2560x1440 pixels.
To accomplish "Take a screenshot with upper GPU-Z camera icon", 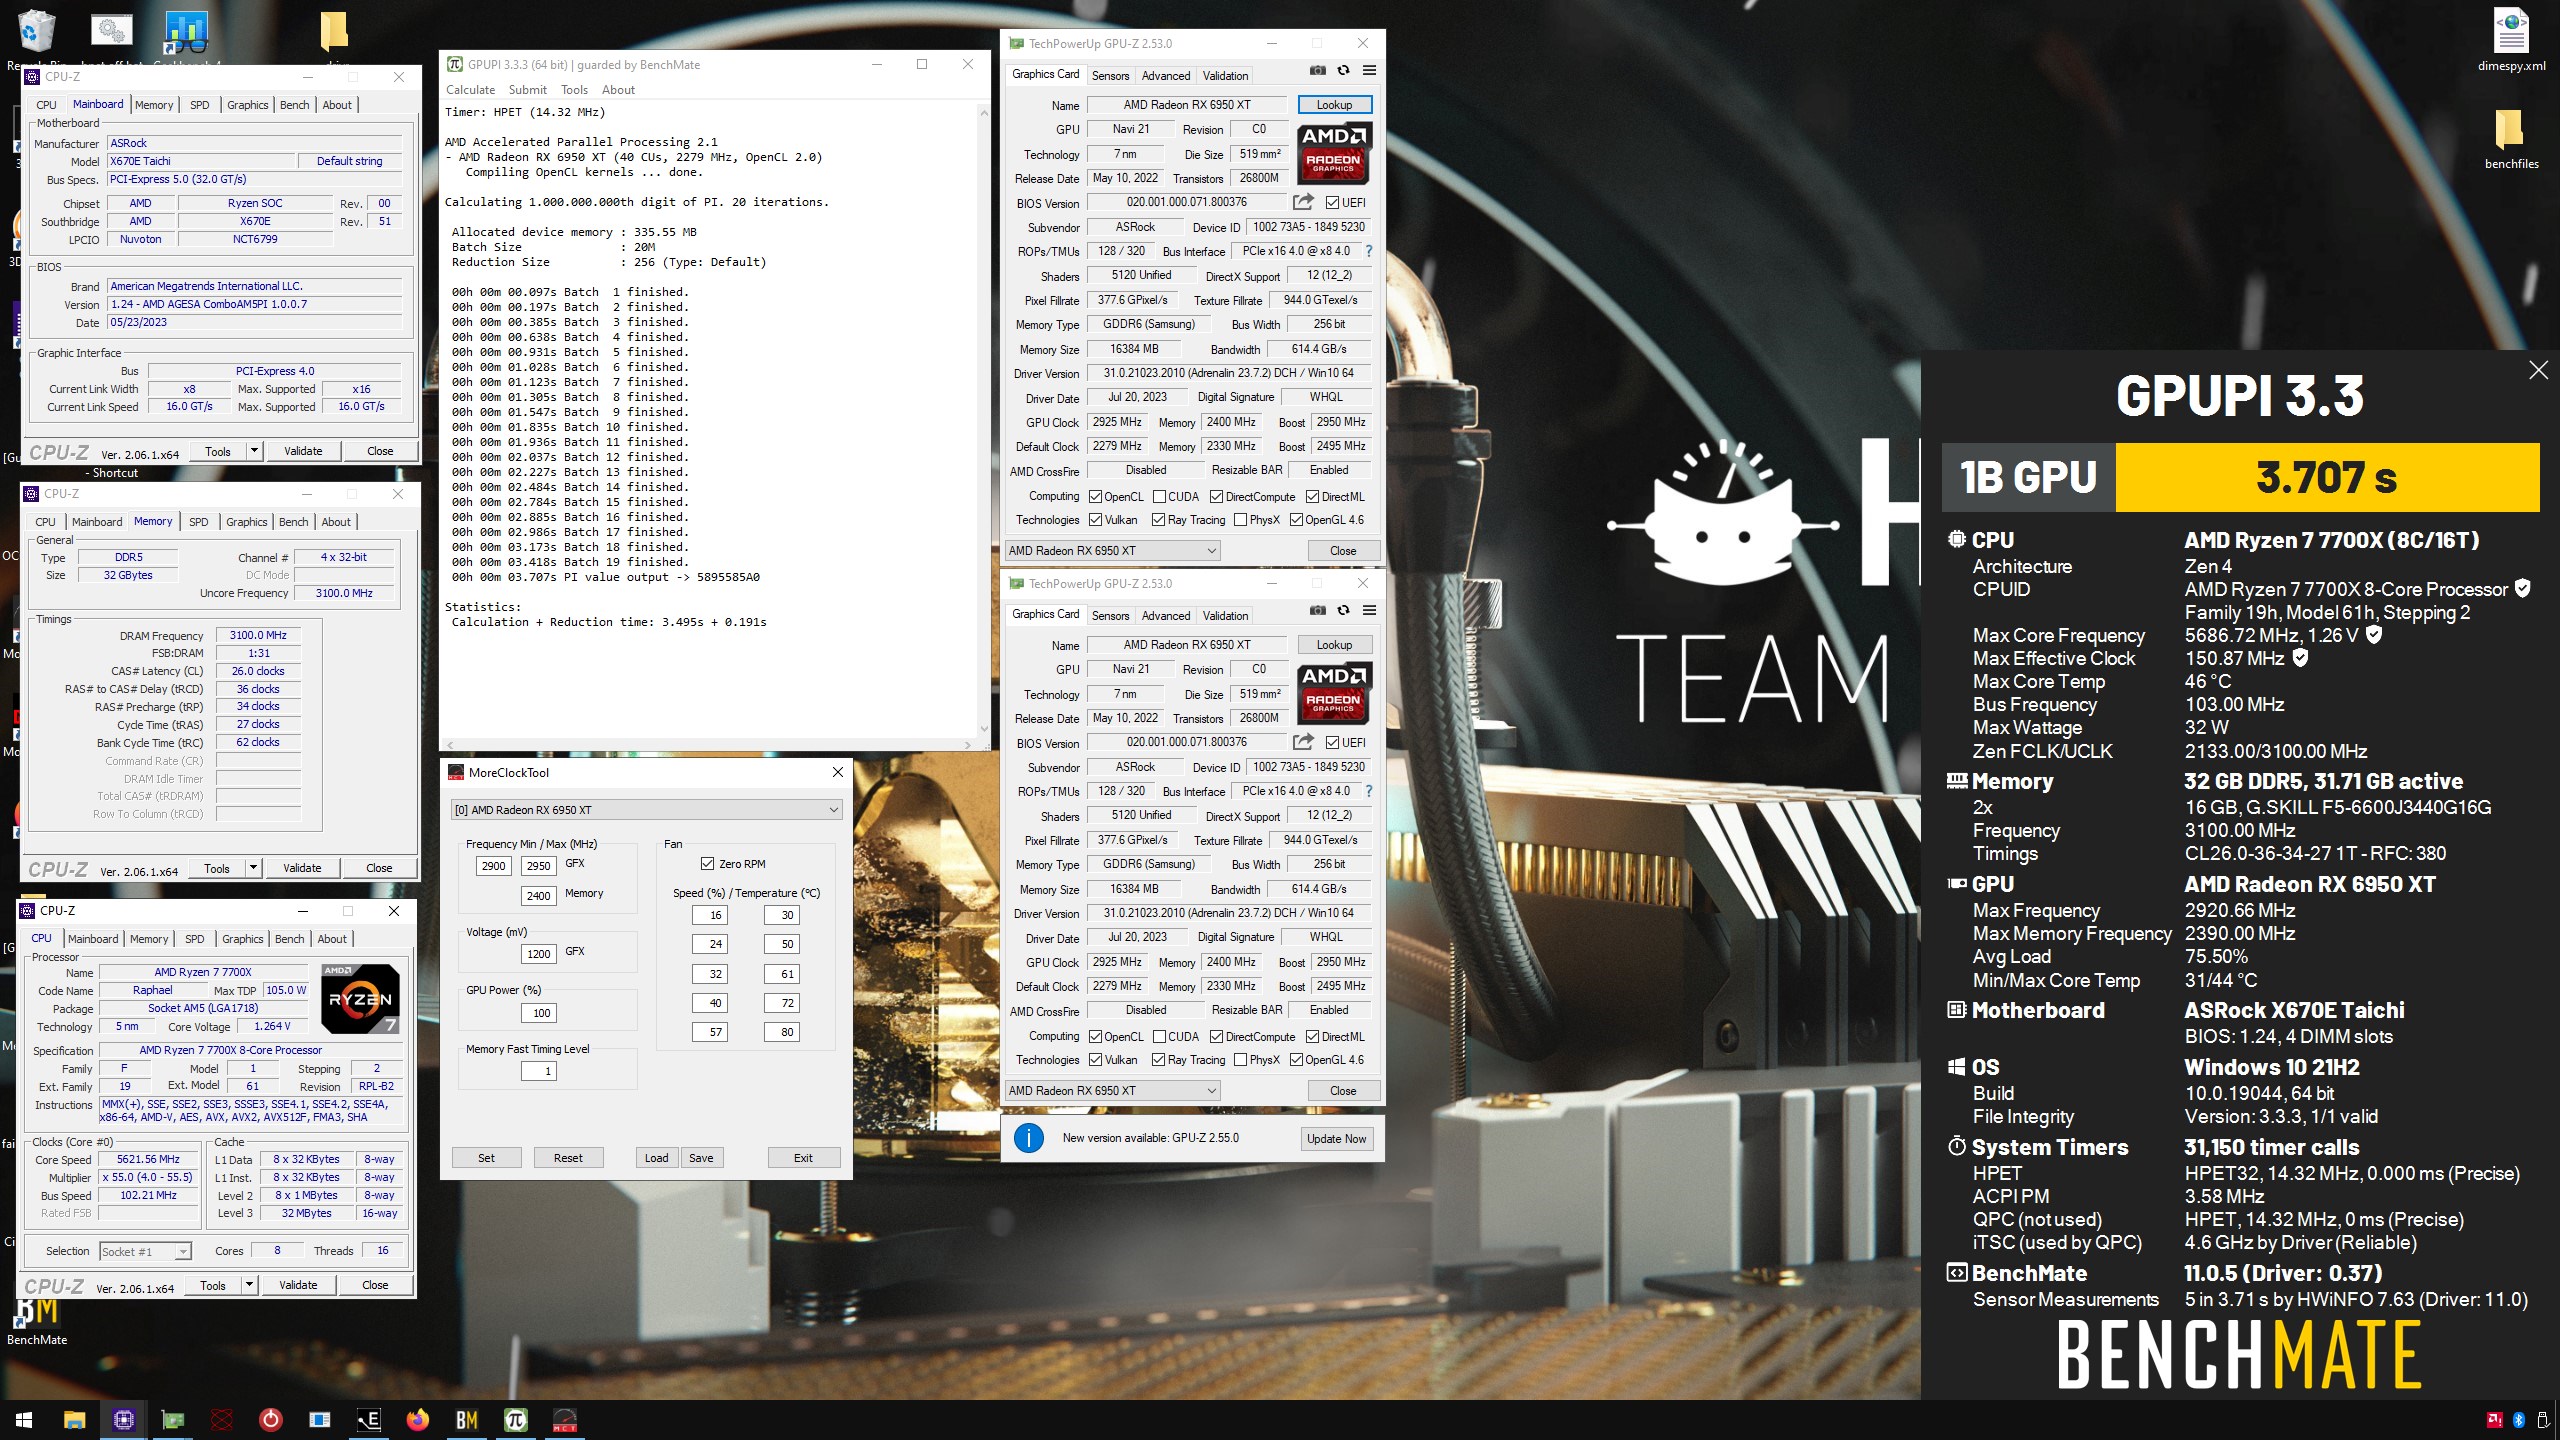I will 1317,70.
